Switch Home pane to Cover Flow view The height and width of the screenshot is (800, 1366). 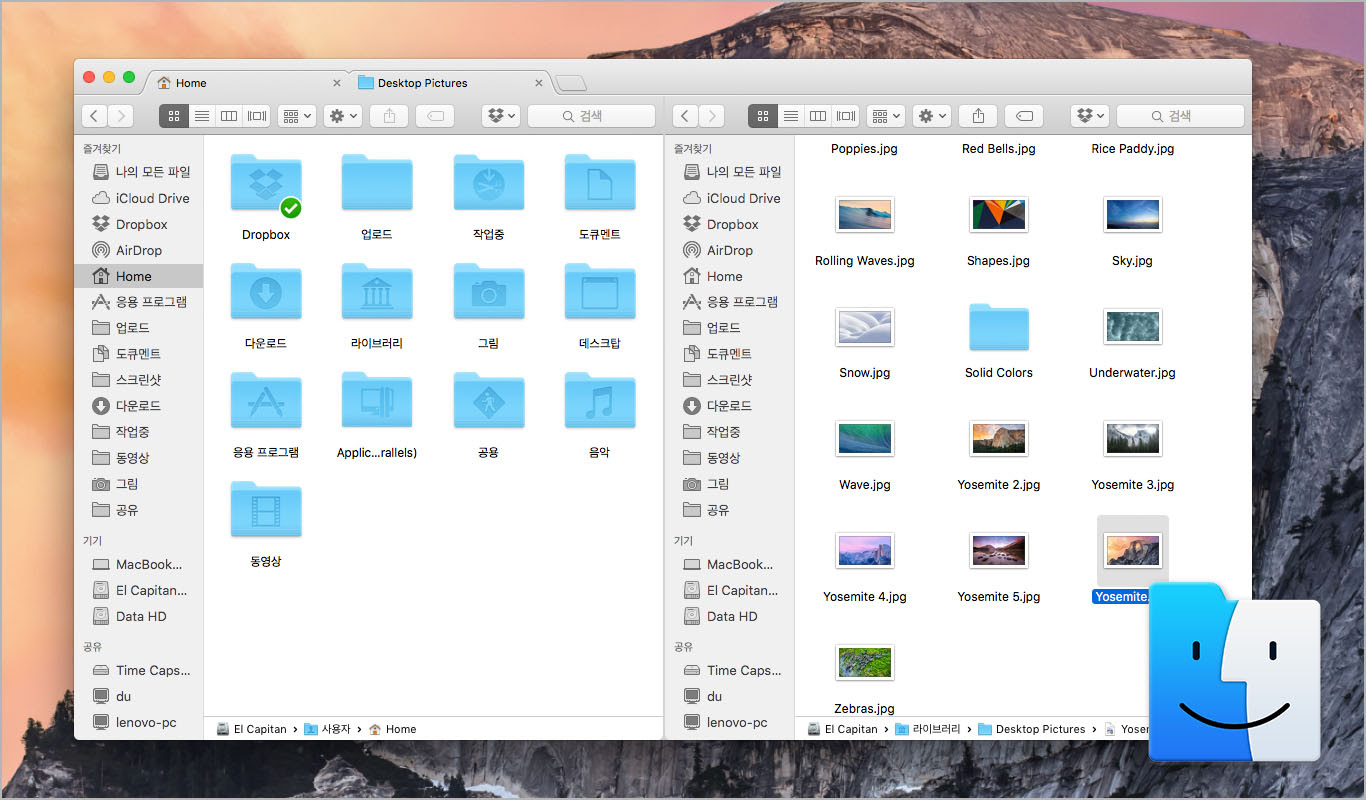click(x=257, y=116)
